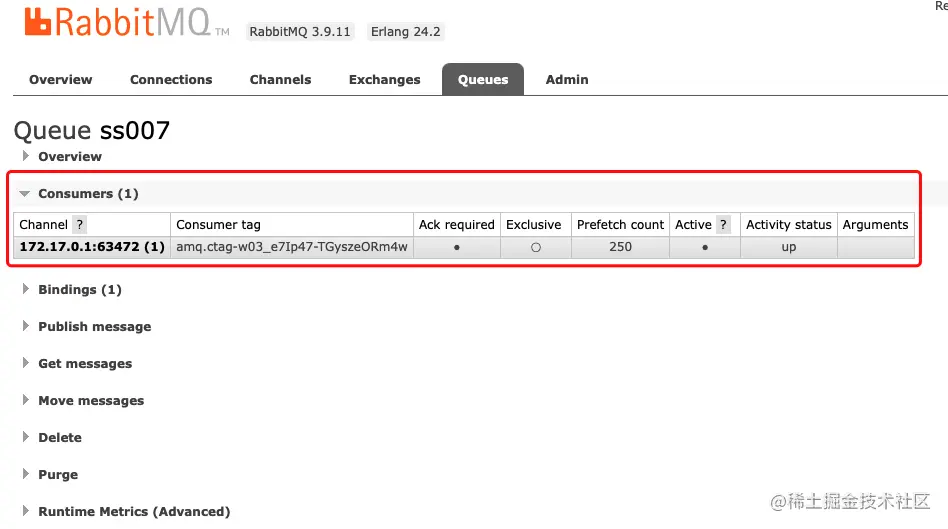Image resolution: width=948 pixels, height=529 pixels.
Task: Select the Queues tab
Action: pos(483,80)
